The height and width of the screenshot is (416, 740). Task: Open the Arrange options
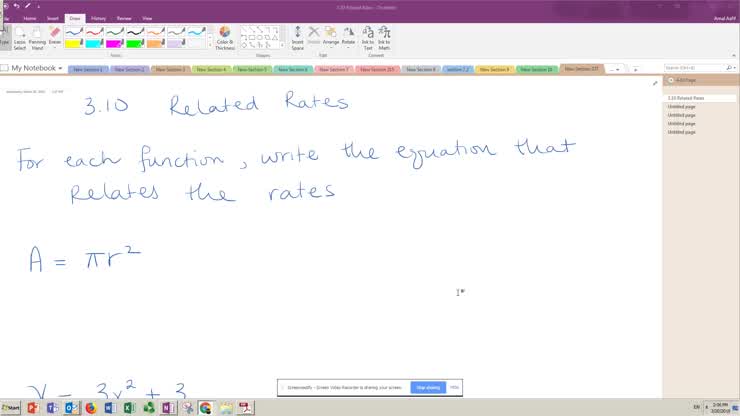pos(331,38)
